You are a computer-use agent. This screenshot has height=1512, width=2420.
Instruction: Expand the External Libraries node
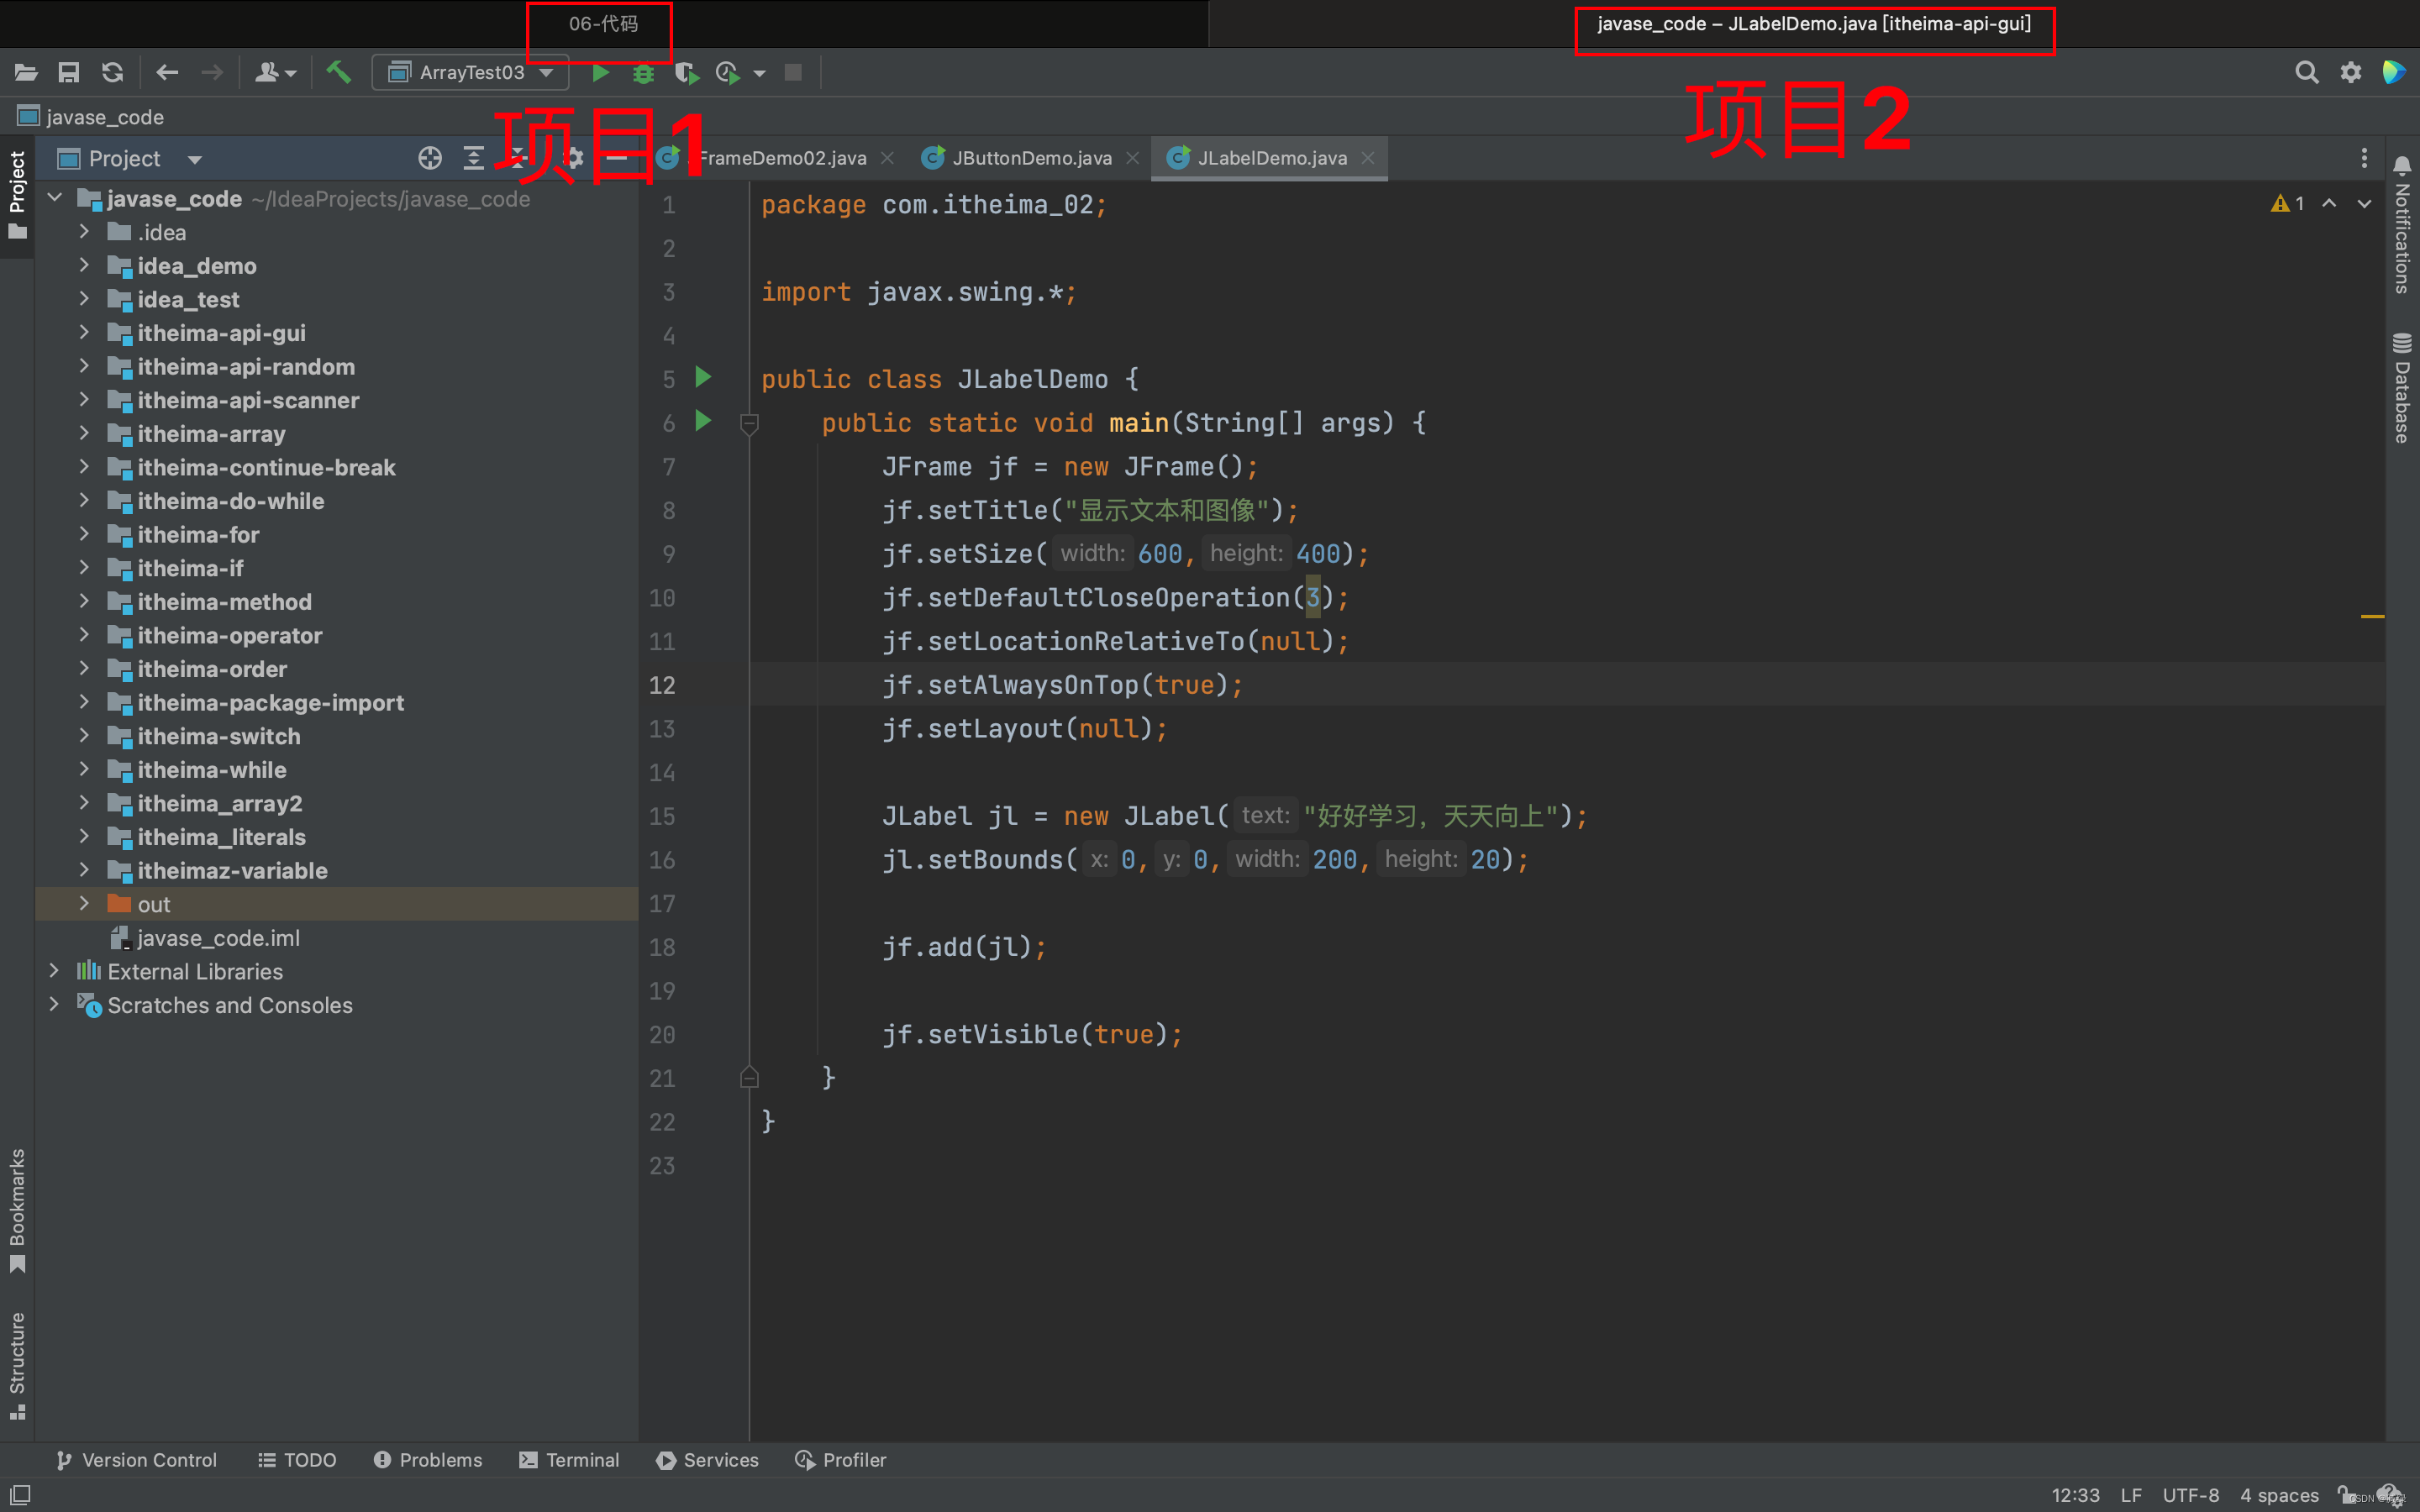pyautogui.click(x=54, y=971)
